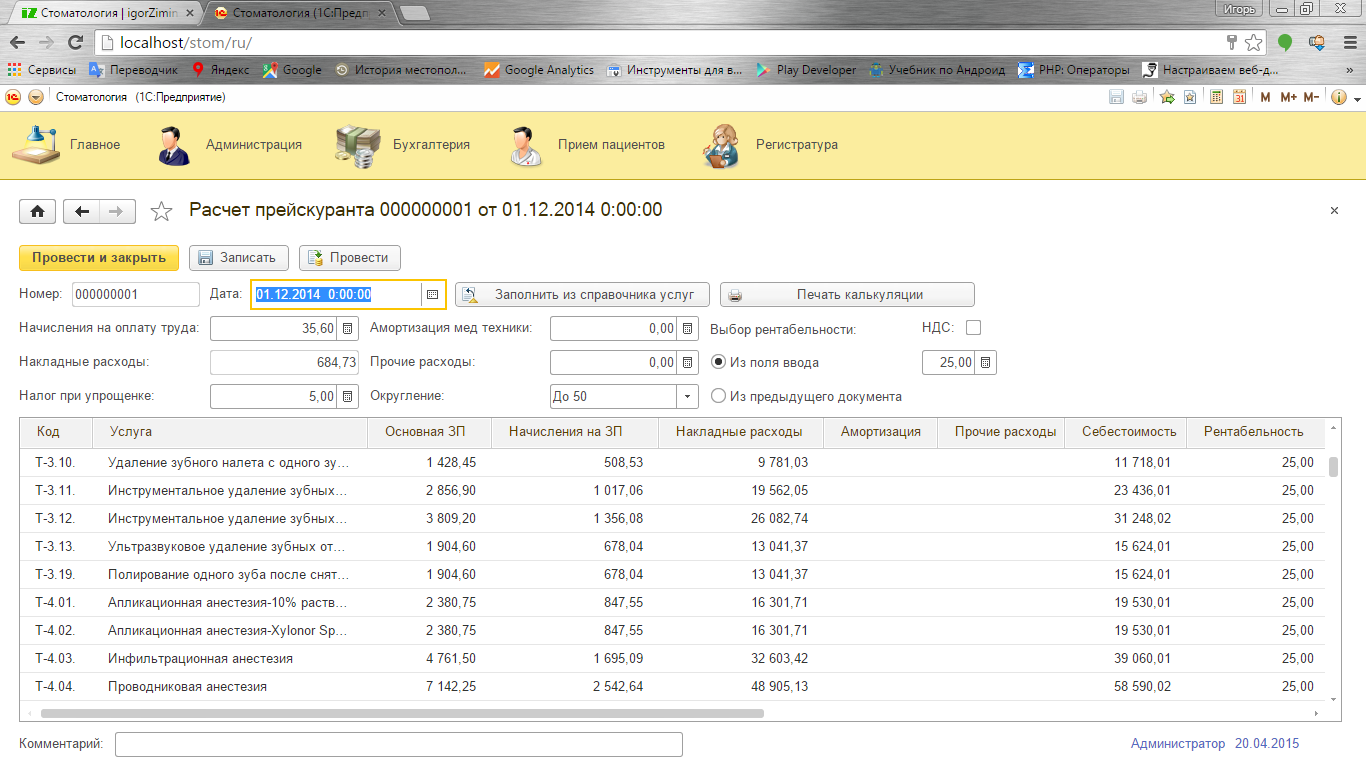Enable the НДС checkbox
This screenshot has width=1366, height=768.
pos(973,328)
